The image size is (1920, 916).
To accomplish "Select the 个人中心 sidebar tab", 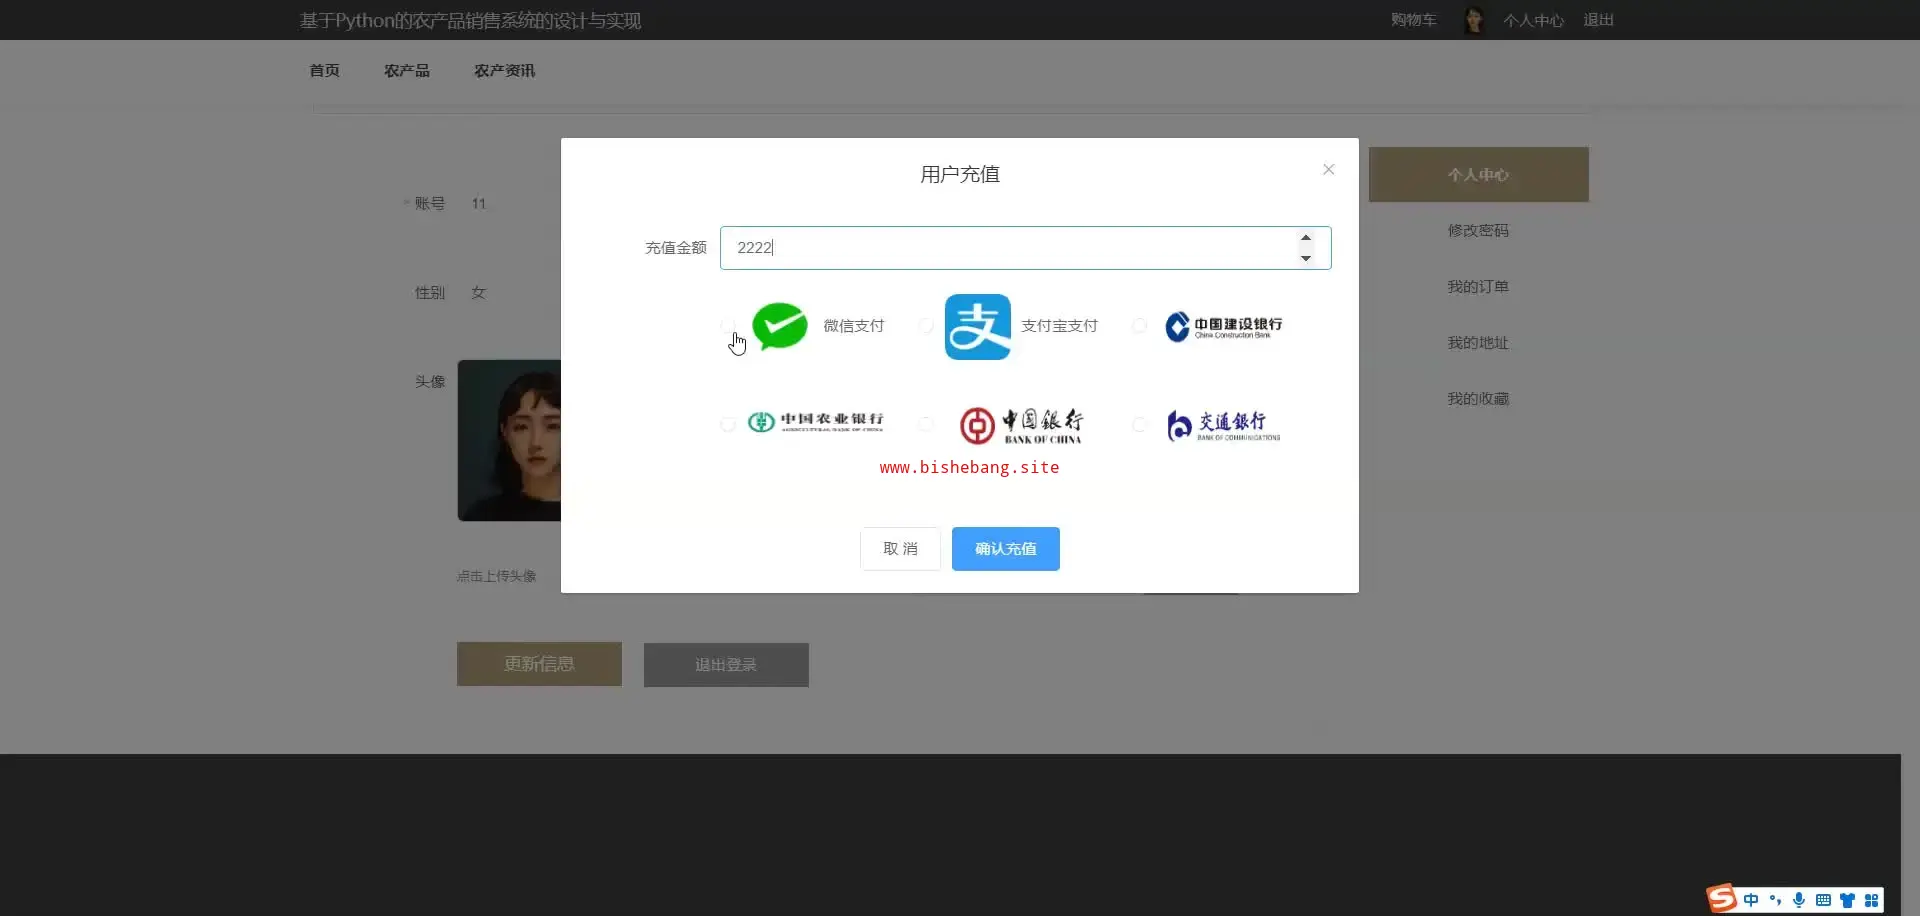I will pos(1478,175).
